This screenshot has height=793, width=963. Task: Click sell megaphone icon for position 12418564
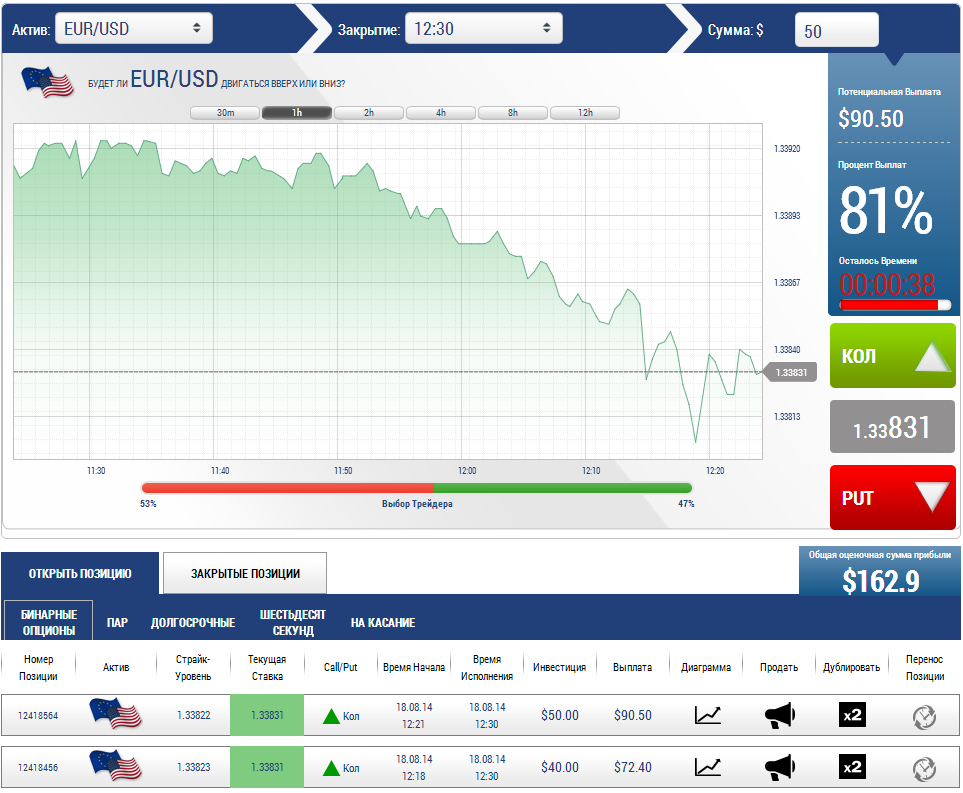point(779,715)
